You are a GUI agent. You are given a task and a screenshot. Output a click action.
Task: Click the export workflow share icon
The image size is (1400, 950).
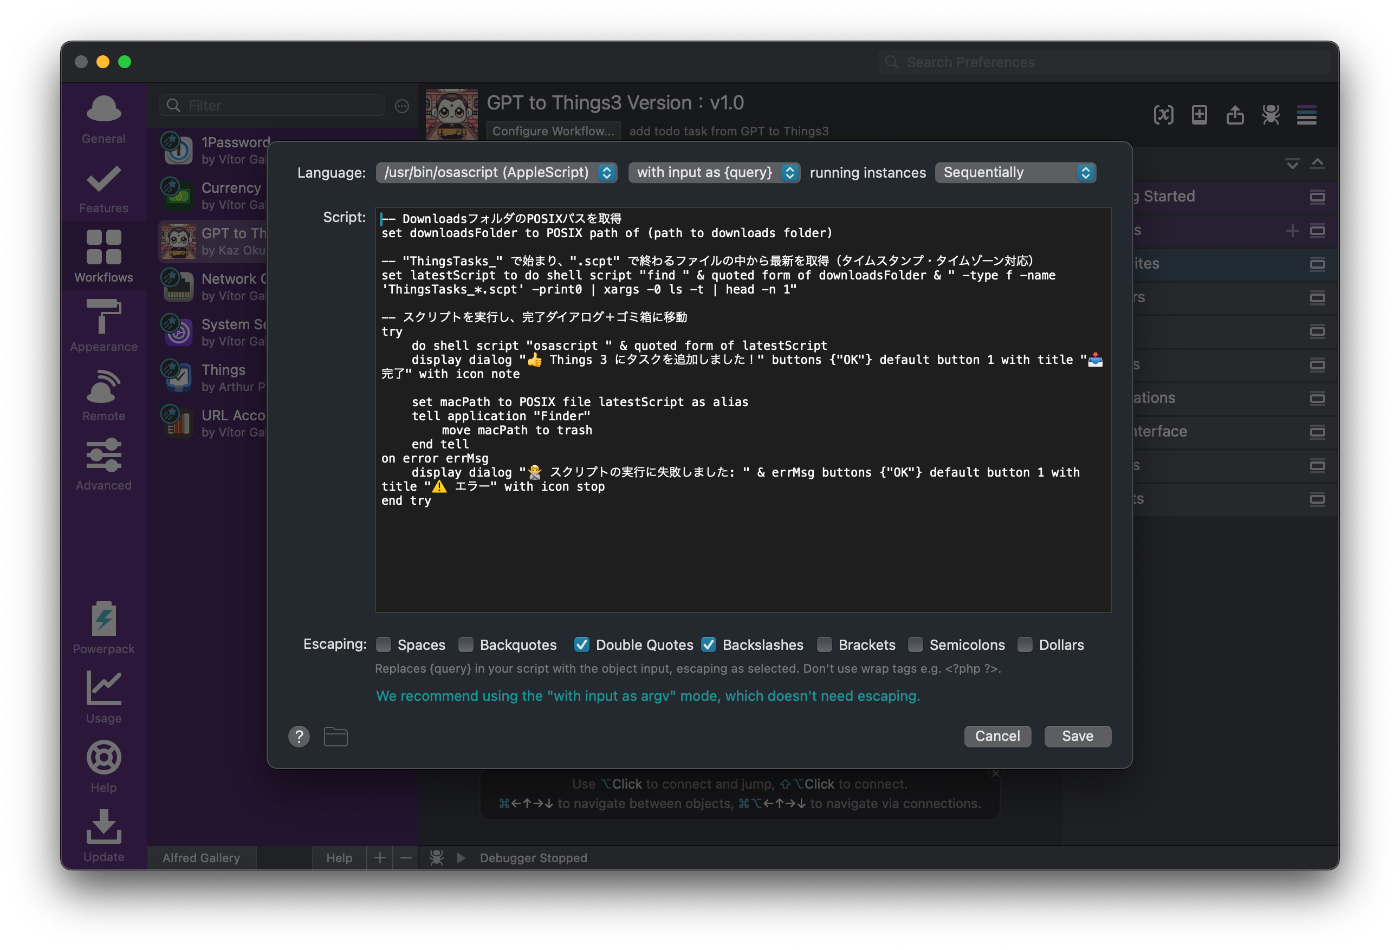(x=1235, y=115)
